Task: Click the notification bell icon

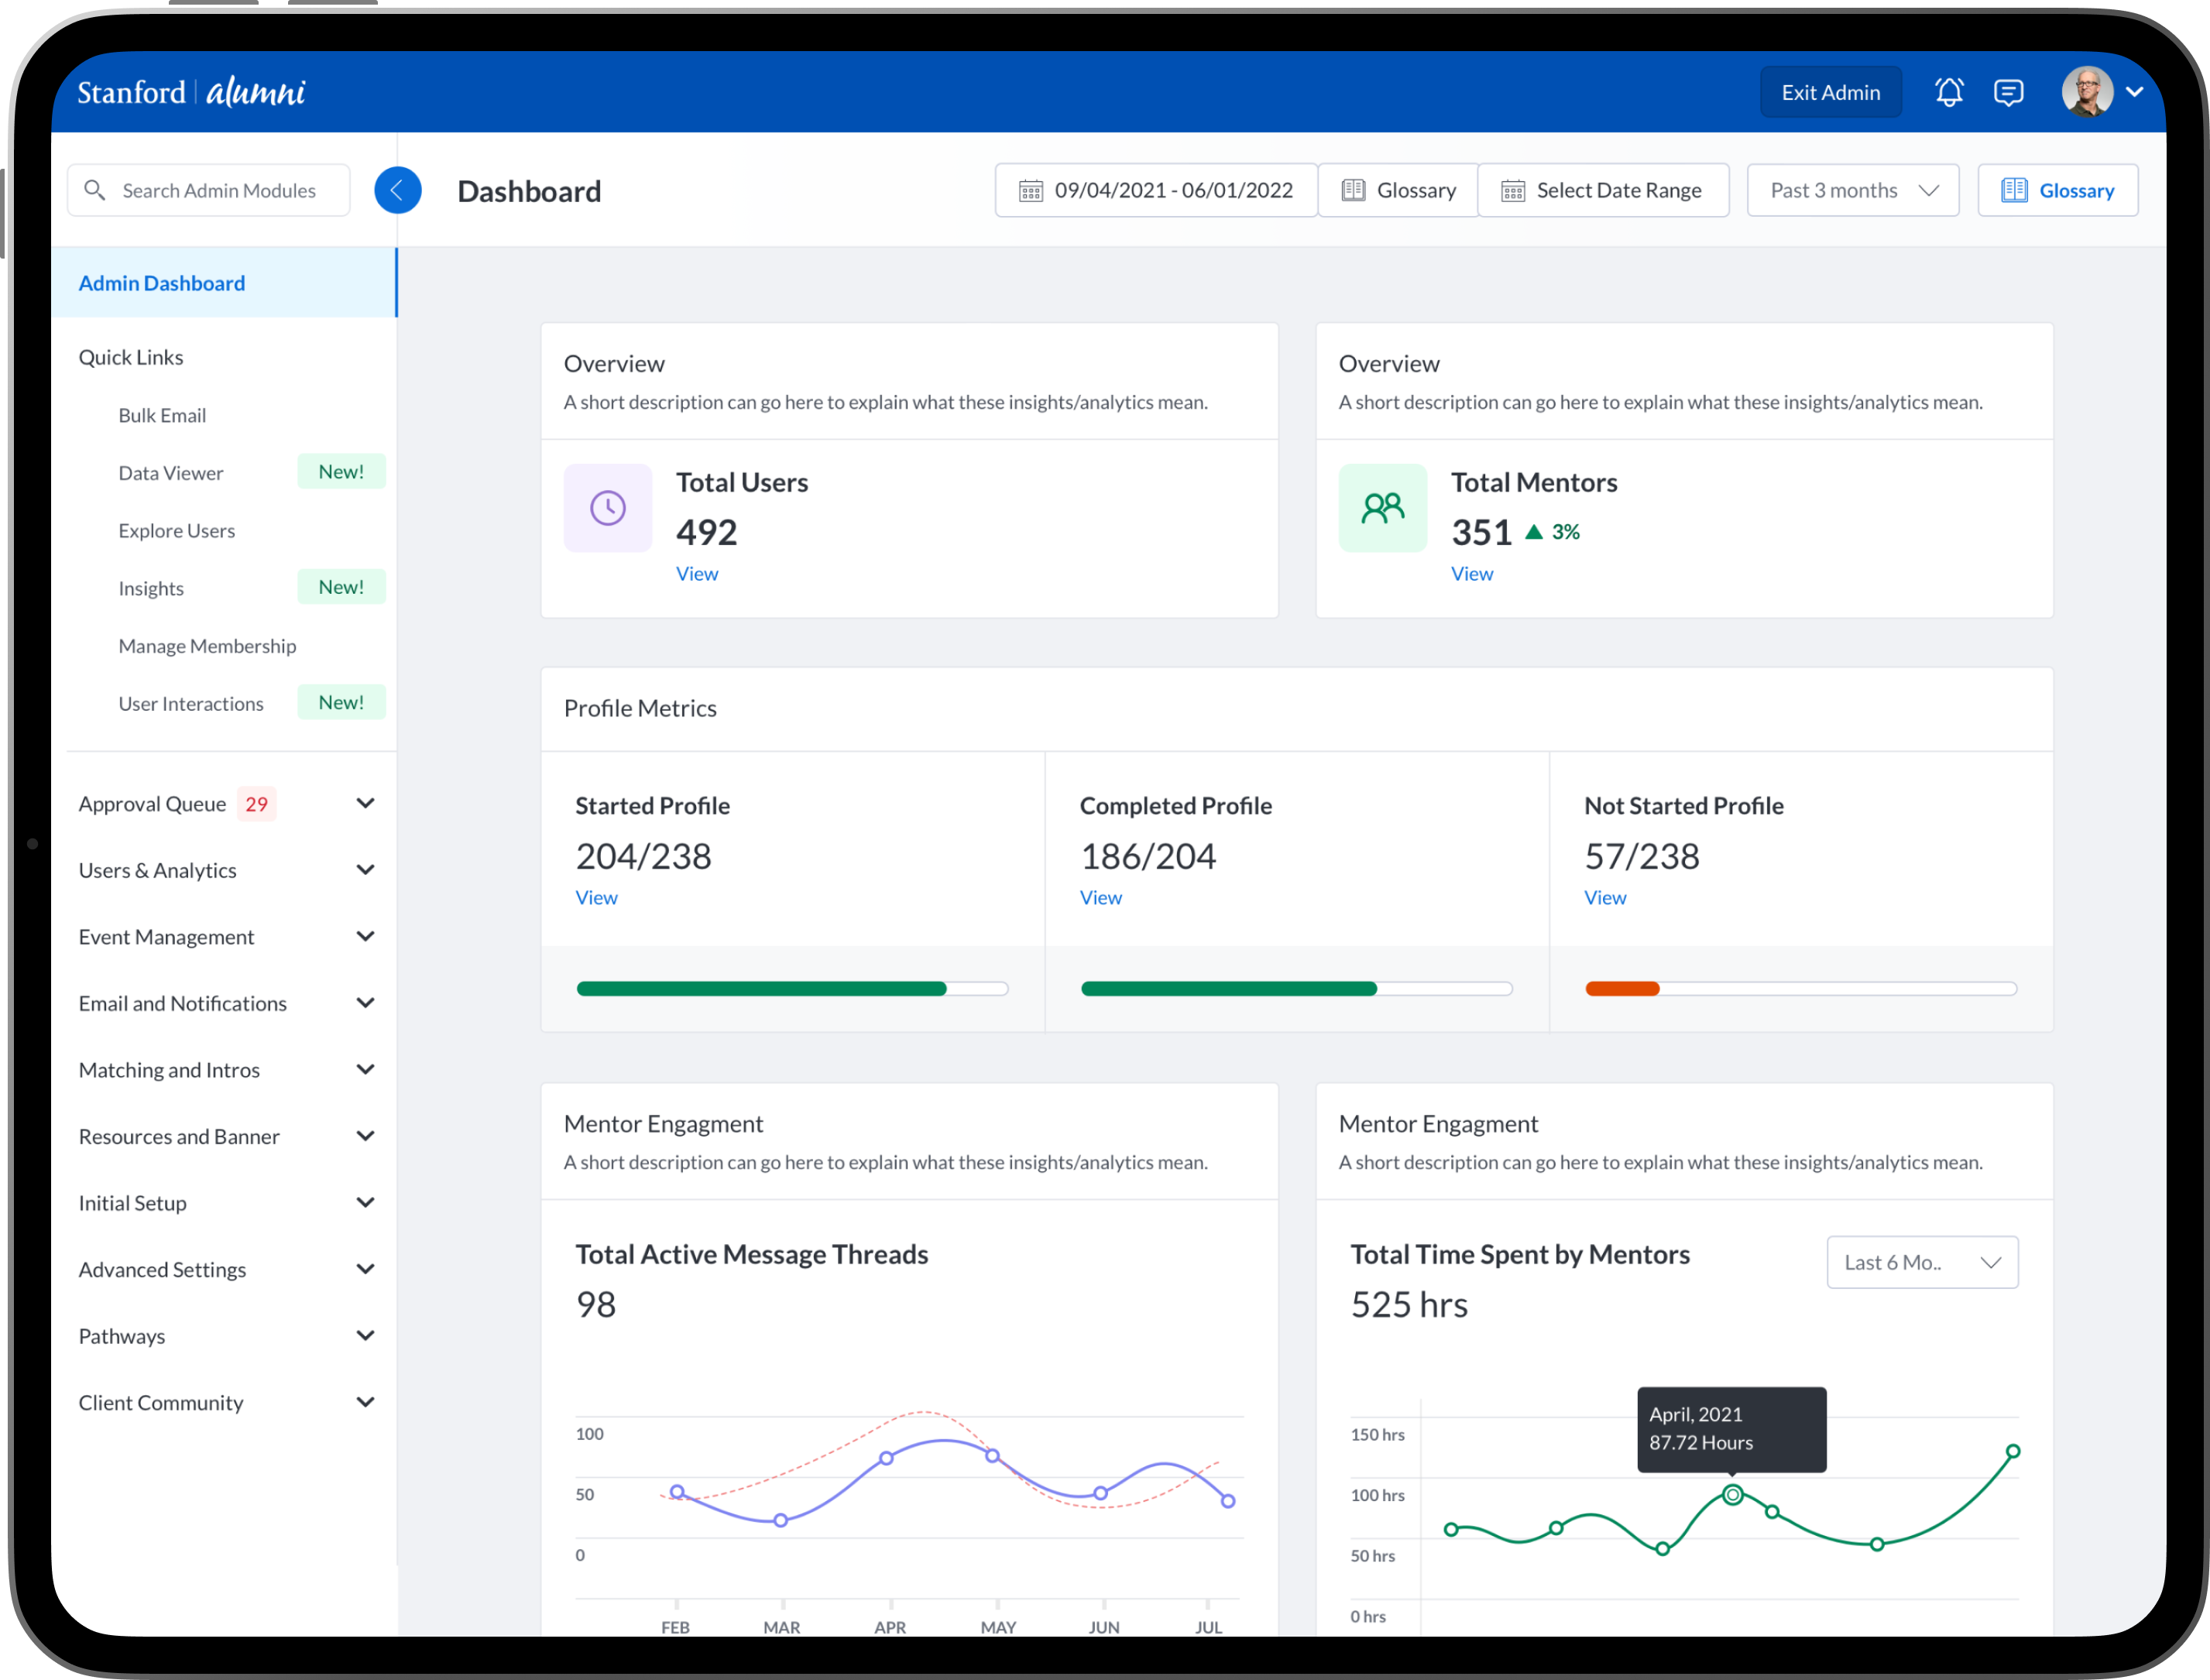Action: coord(1948,92)
